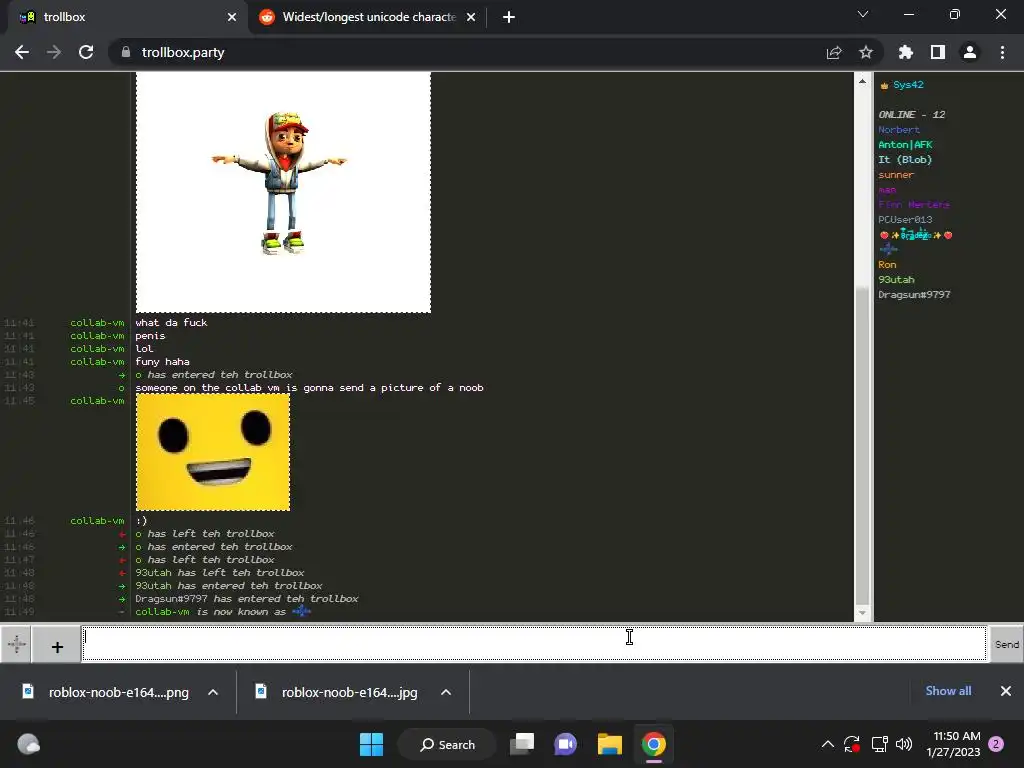
Task: Bookmark this tab star icon
Action: point(866,52)
